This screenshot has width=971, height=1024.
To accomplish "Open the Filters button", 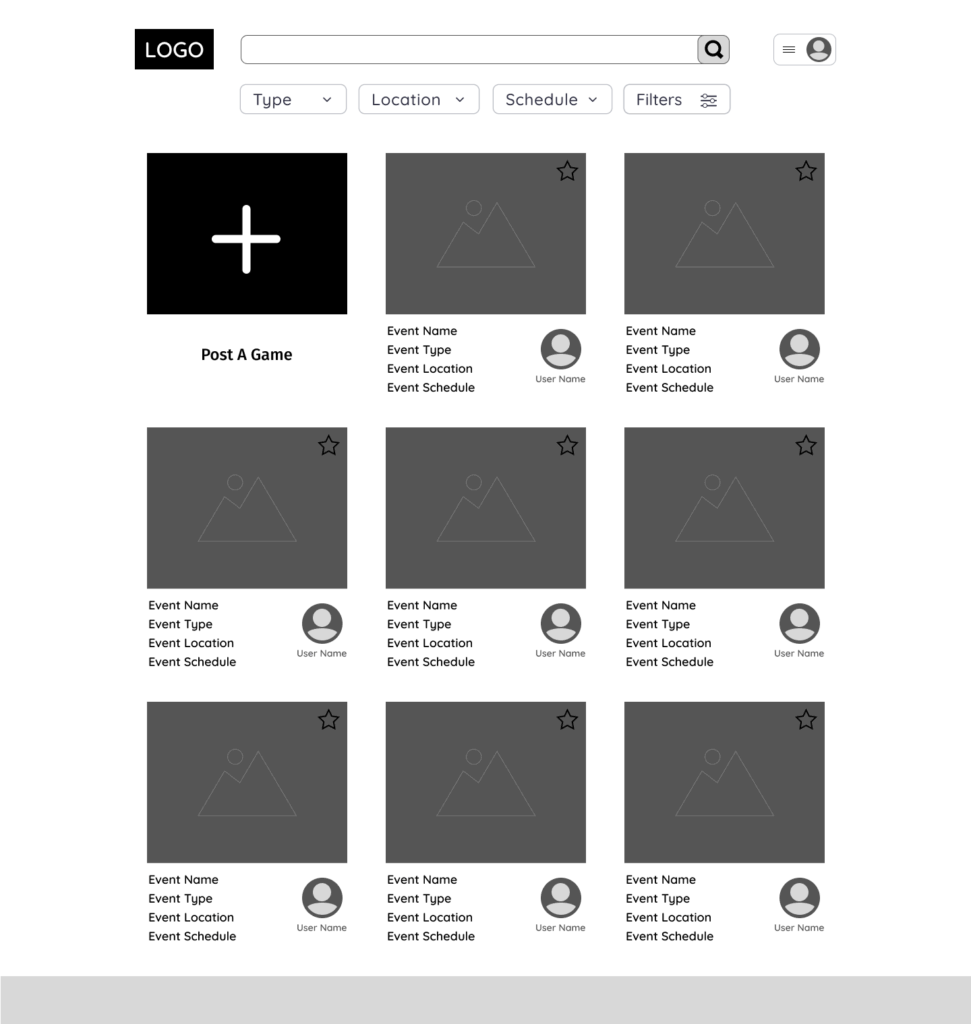I will tap(677, 99).
